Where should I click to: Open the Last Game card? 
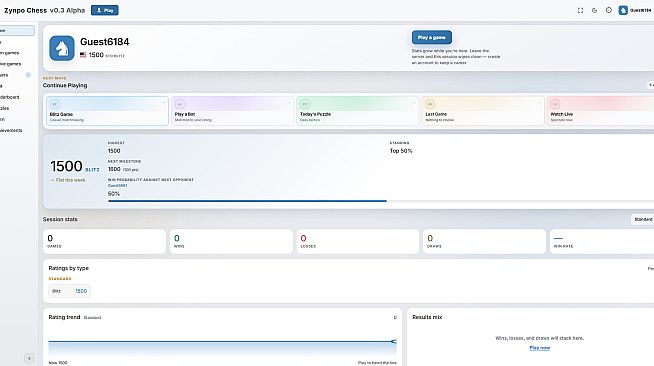483,111
